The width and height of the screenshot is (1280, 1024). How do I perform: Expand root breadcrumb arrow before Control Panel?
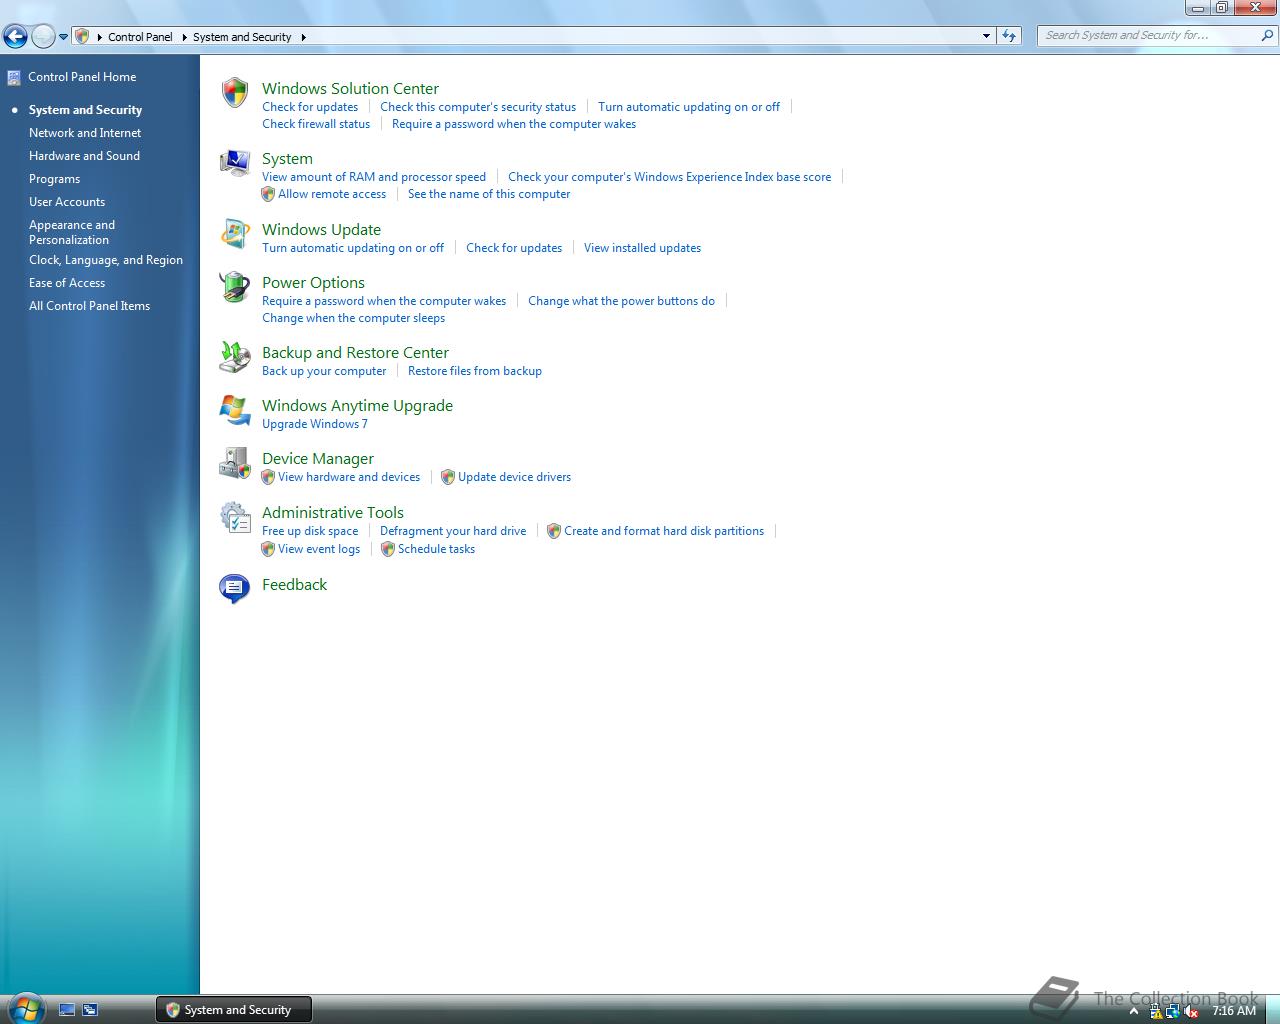pos(99,37)
